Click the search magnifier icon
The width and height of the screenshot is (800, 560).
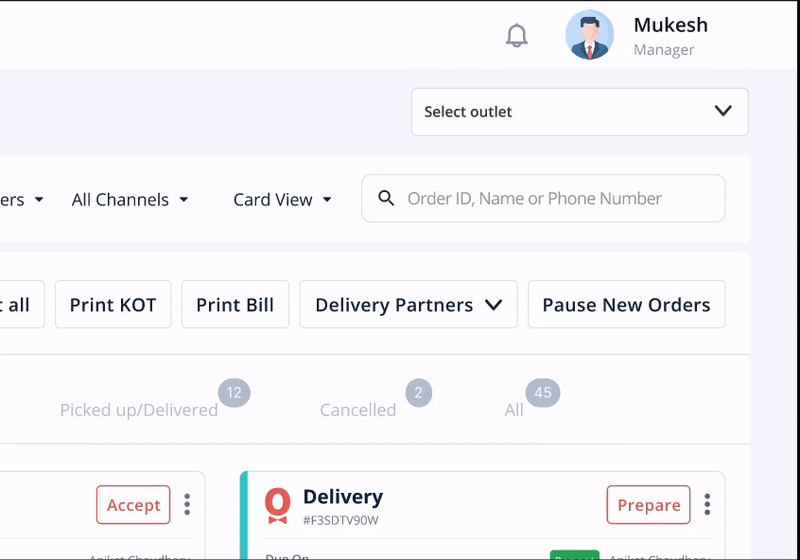click(386, 199)
